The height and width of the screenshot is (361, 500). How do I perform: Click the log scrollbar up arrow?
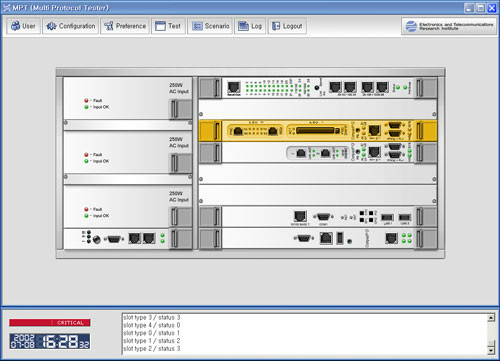(491, 318)
